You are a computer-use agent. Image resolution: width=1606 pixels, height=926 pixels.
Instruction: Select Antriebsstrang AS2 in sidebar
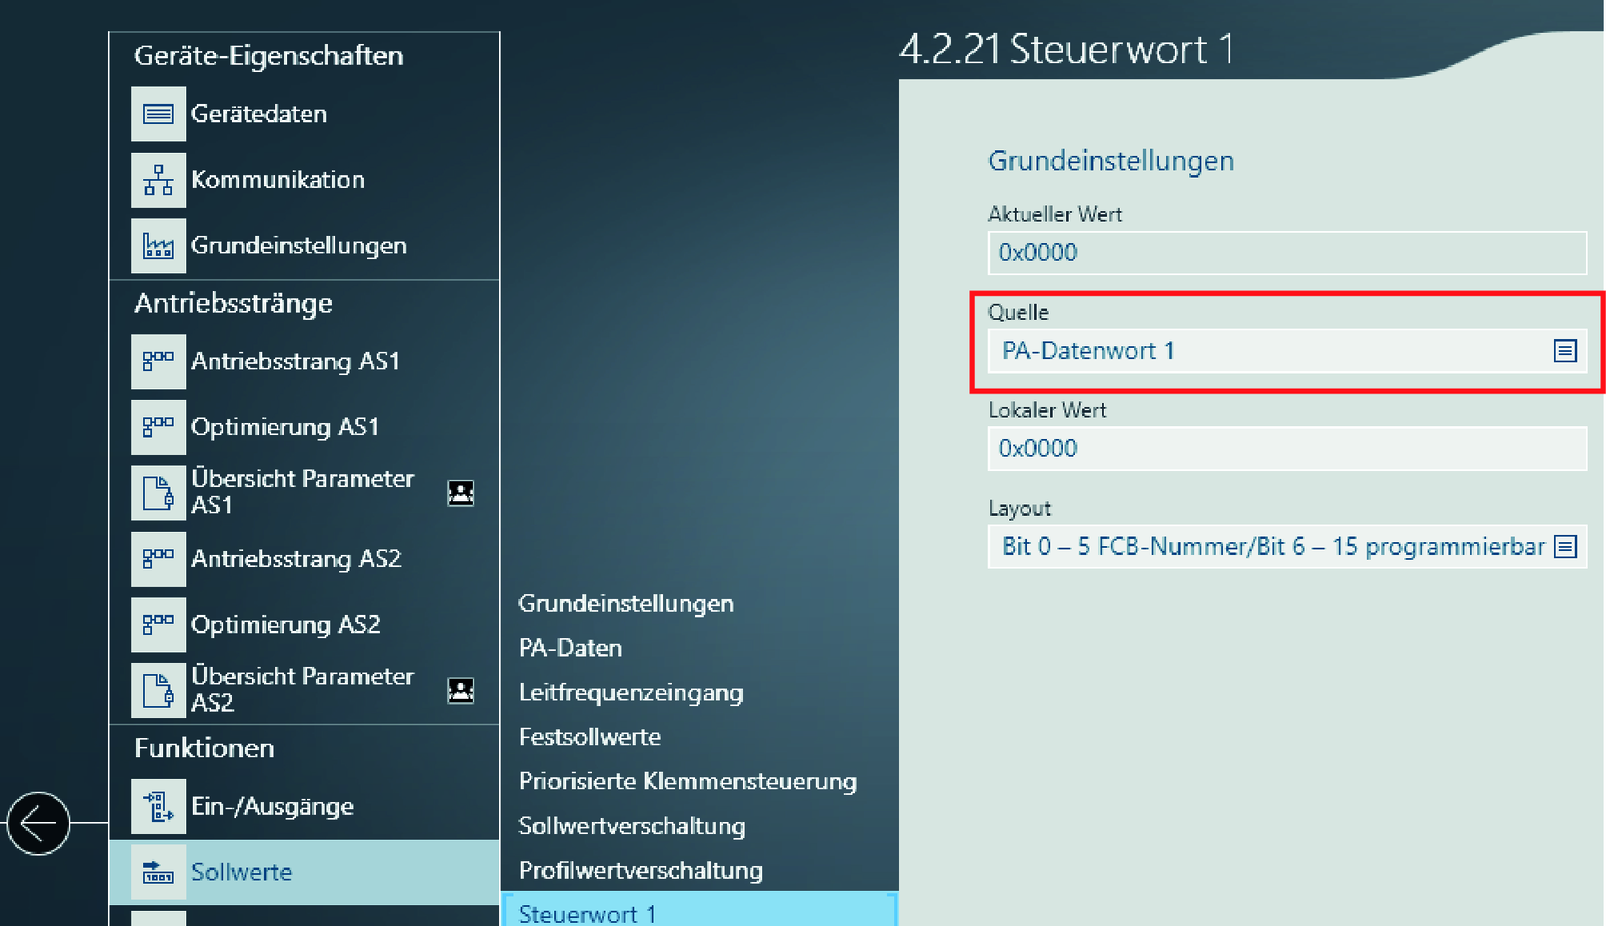(x=295, y=558)
